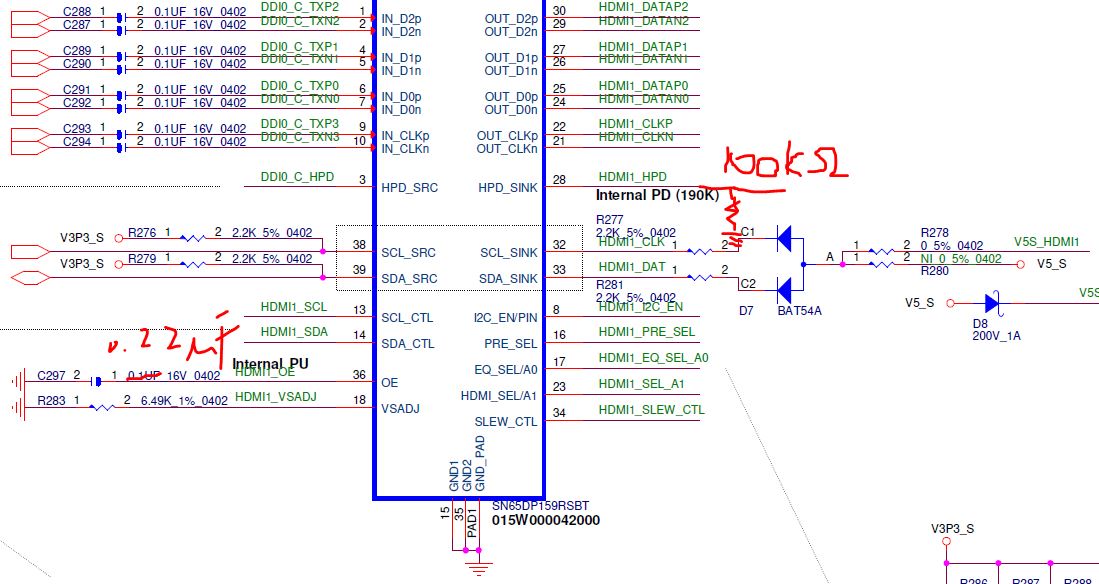
Task: Click the ground symbol below GND_PAD pins
Action: pos(479,566)
